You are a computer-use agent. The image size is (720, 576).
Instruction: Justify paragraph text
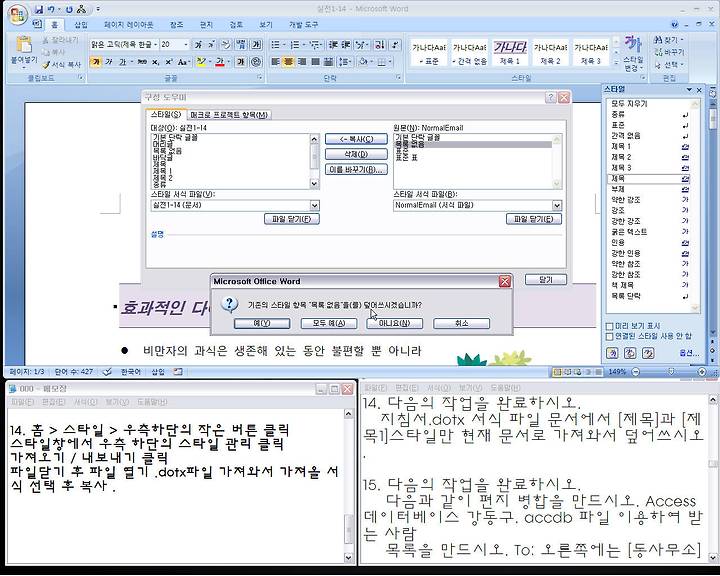pos(315,62)
